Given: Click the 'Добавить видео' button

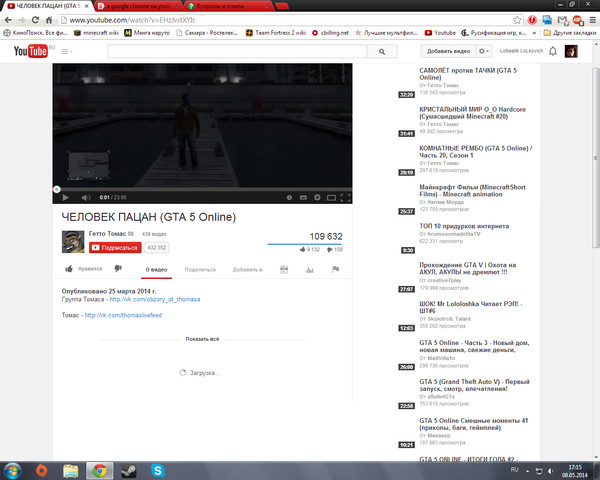Looking at the screenshot, I should tap(448, 51).
